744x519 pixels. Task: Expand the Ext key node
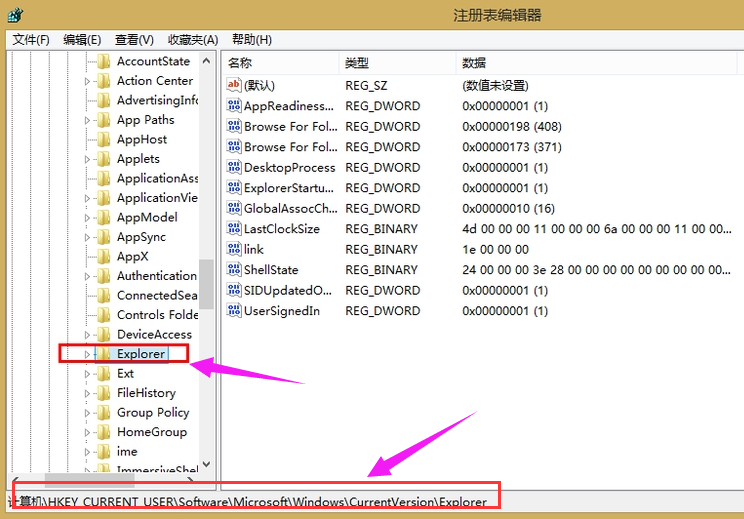point(88,374)
